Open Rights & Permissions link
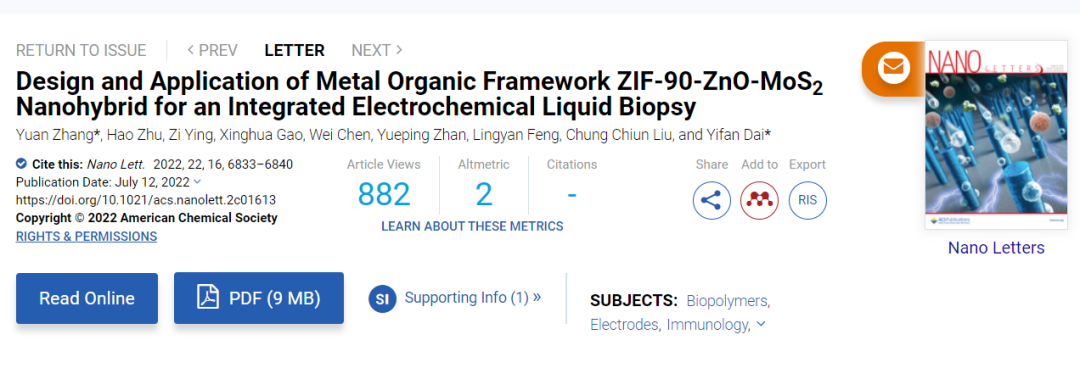 click(86, 236)
